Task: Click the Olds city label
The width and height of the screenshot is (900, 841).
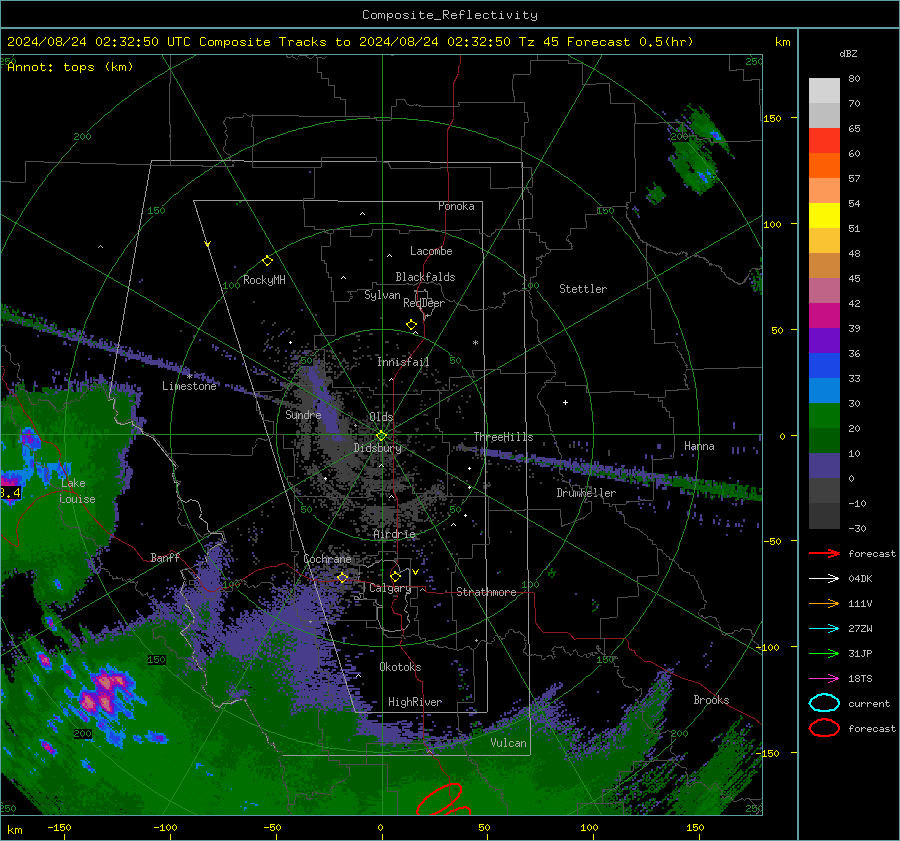Action: tap(381, 417)
